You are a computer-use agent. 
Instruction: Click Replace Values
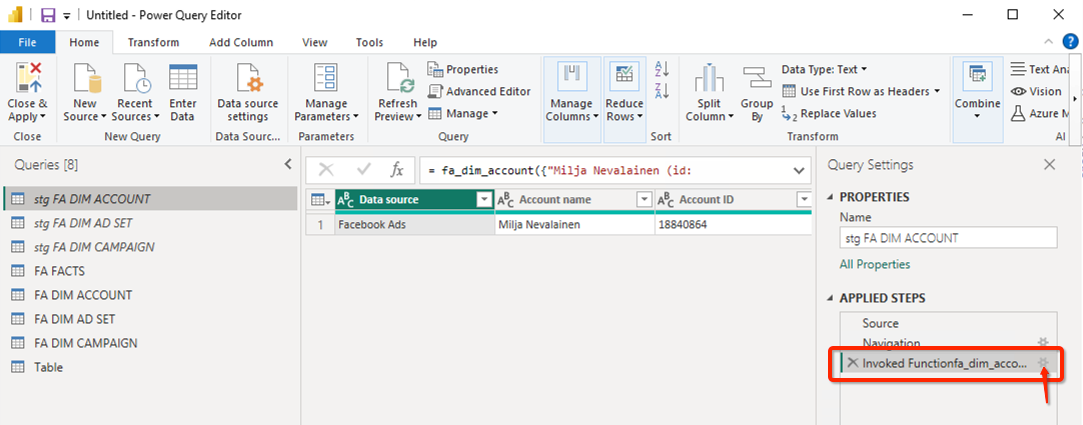(x=829, y=113)
